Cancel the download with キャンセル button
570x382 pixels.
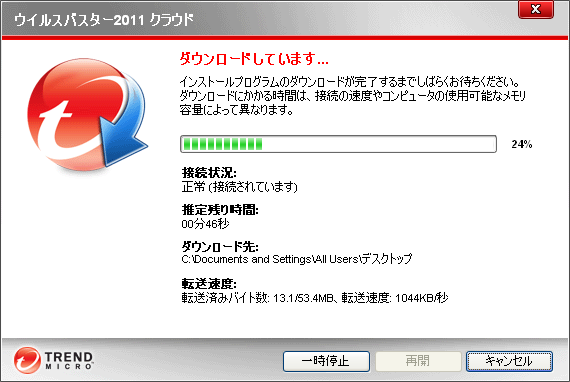coord(509,361)
